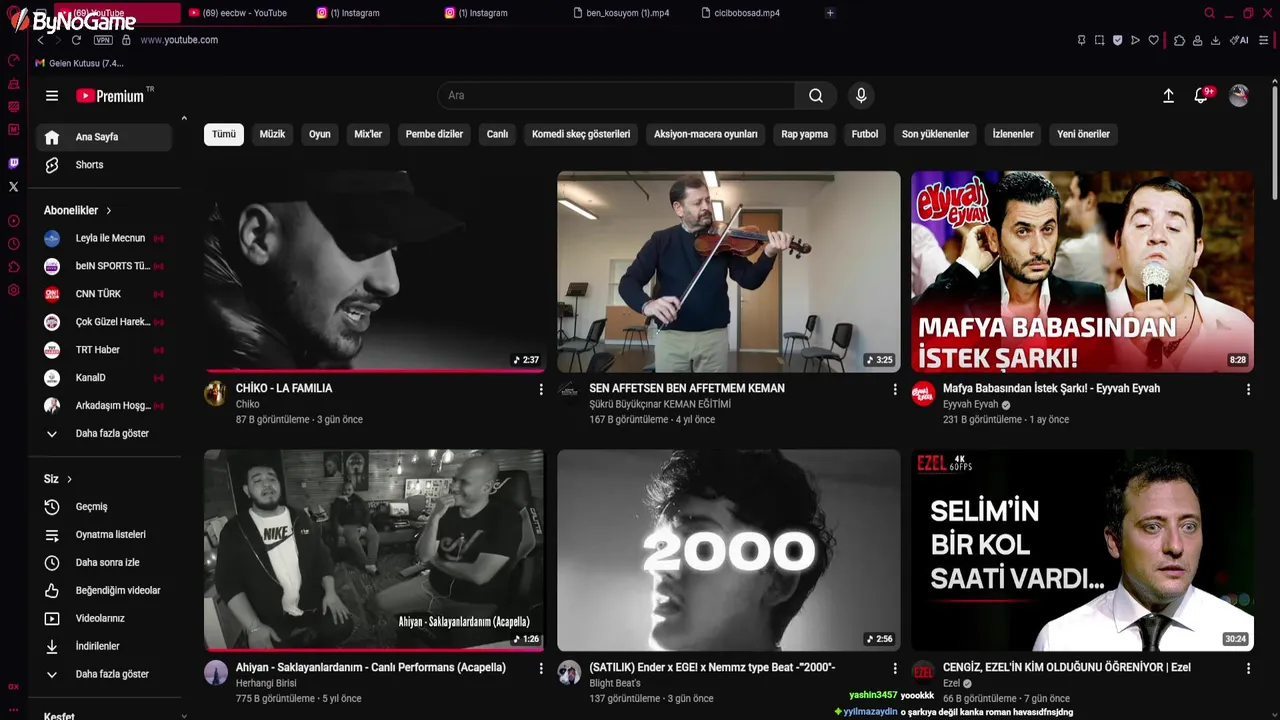Open the Leyla ile Mecnun subscription
The height and width of the screenshot is (720, 1280).
(104, 239)
